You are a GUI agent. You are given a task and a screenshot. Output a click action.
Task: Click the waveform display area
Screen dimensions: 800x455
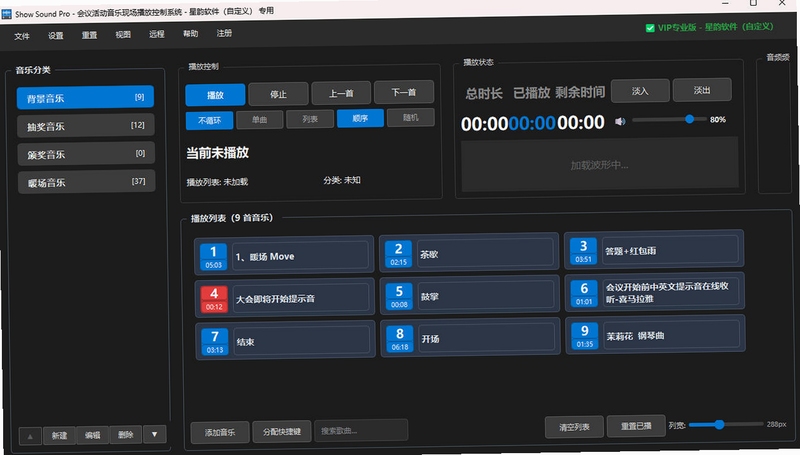click(x=599, y=163)
